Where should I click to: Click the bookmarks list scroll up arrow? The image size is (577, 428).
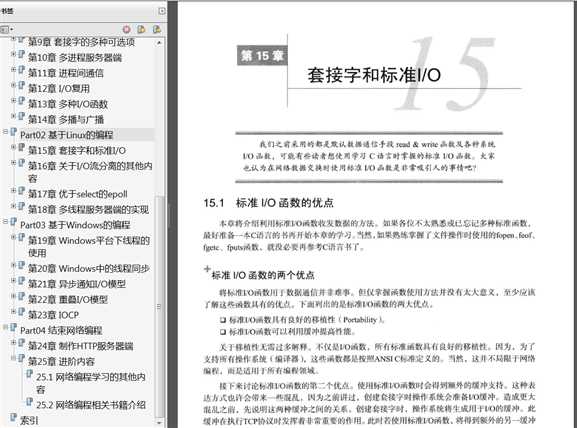point(159,43)
